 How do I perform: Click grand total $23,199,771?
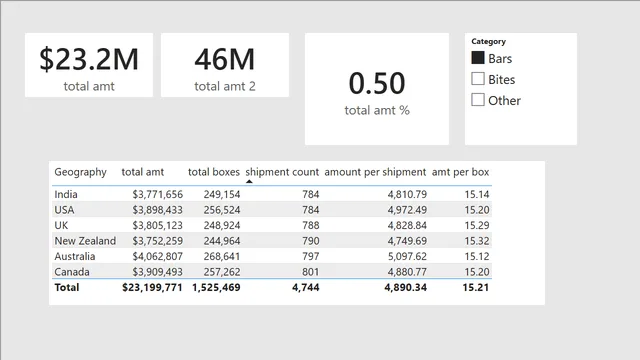point(152,287)
